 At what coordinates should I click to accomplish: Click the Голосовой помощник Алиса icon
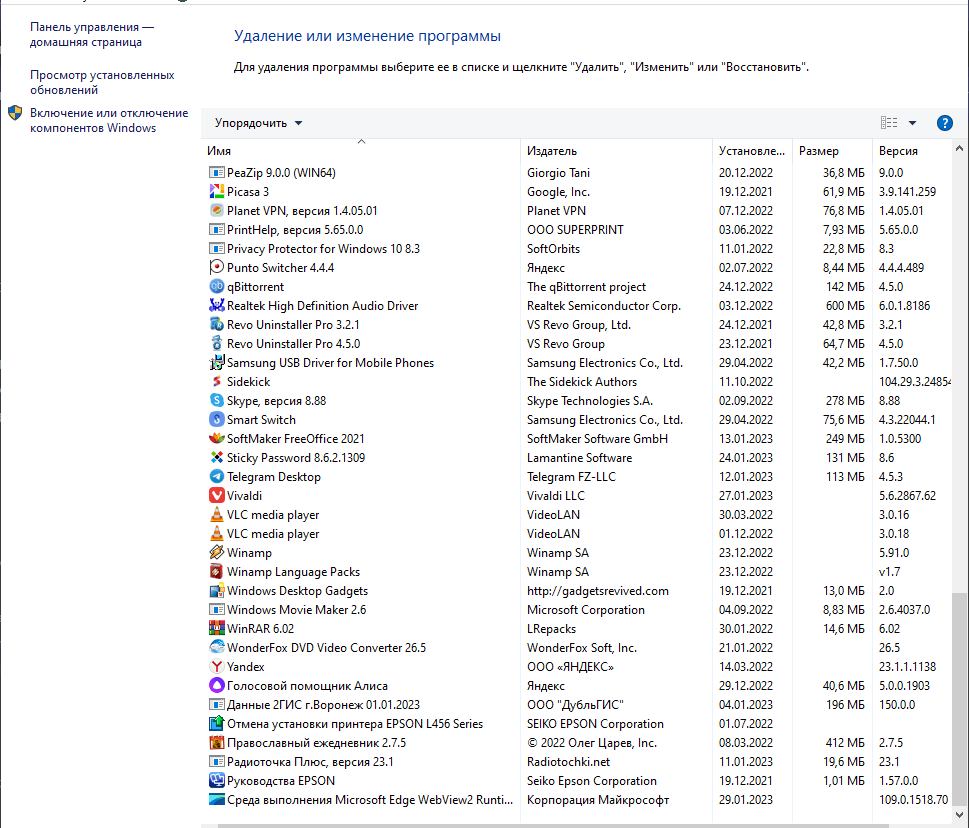pos(216,686)
